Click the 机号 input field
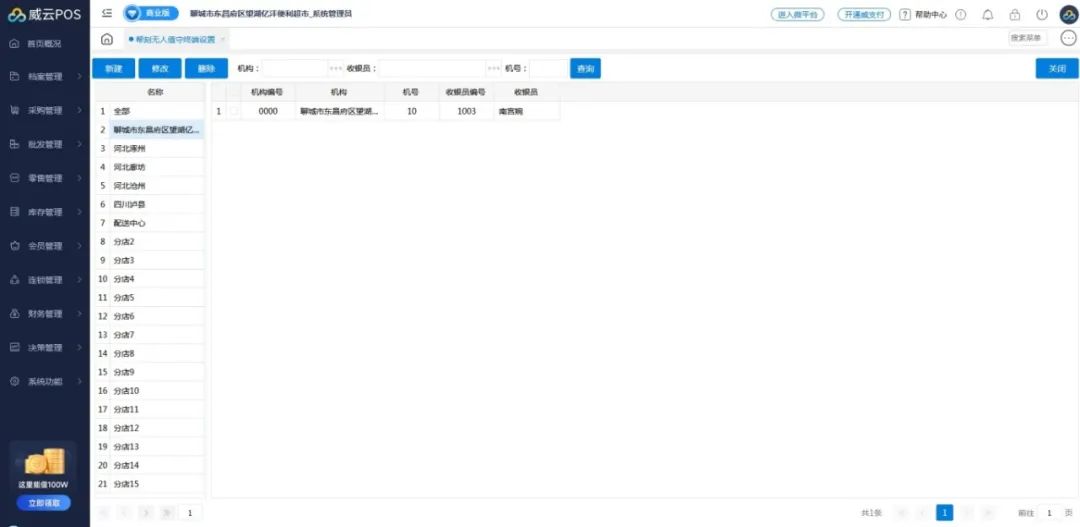Image resolution: width=1080 pixels, height=527 pixels. click(x=547, y=69)
